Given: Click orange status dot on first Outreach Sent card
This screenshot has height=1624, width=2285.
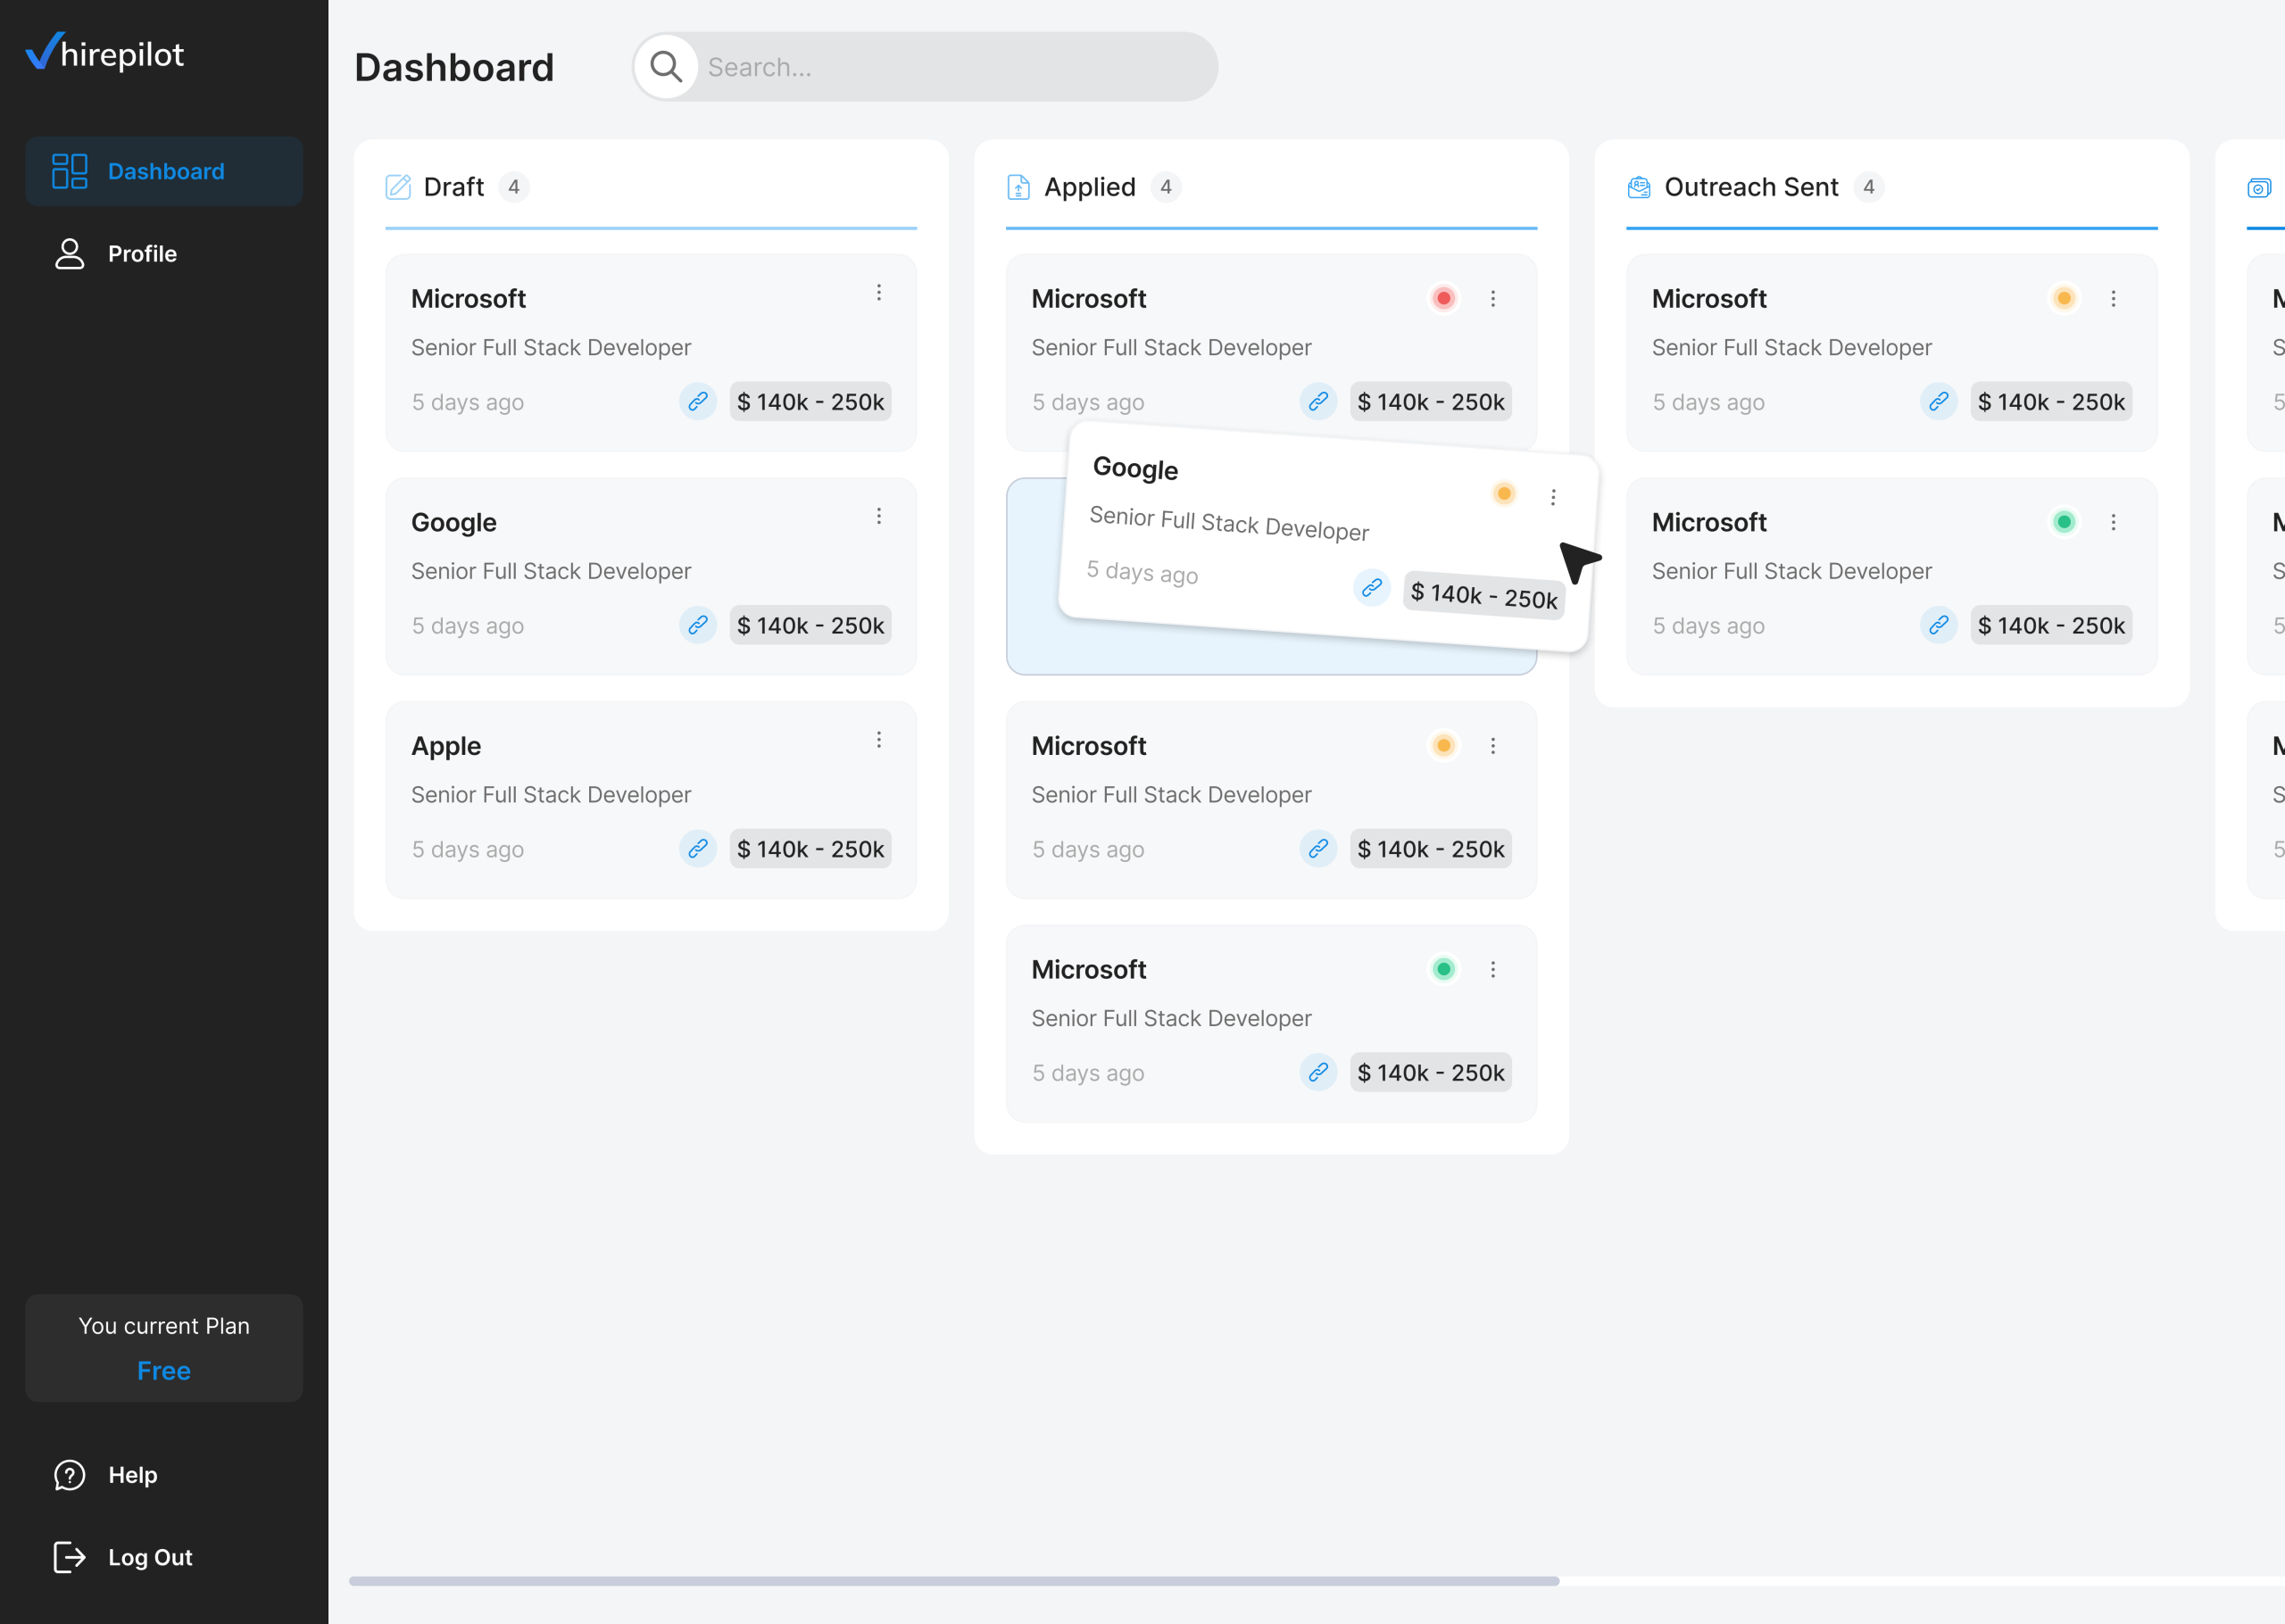Looking at the screenshot, I should (2063, 298).
